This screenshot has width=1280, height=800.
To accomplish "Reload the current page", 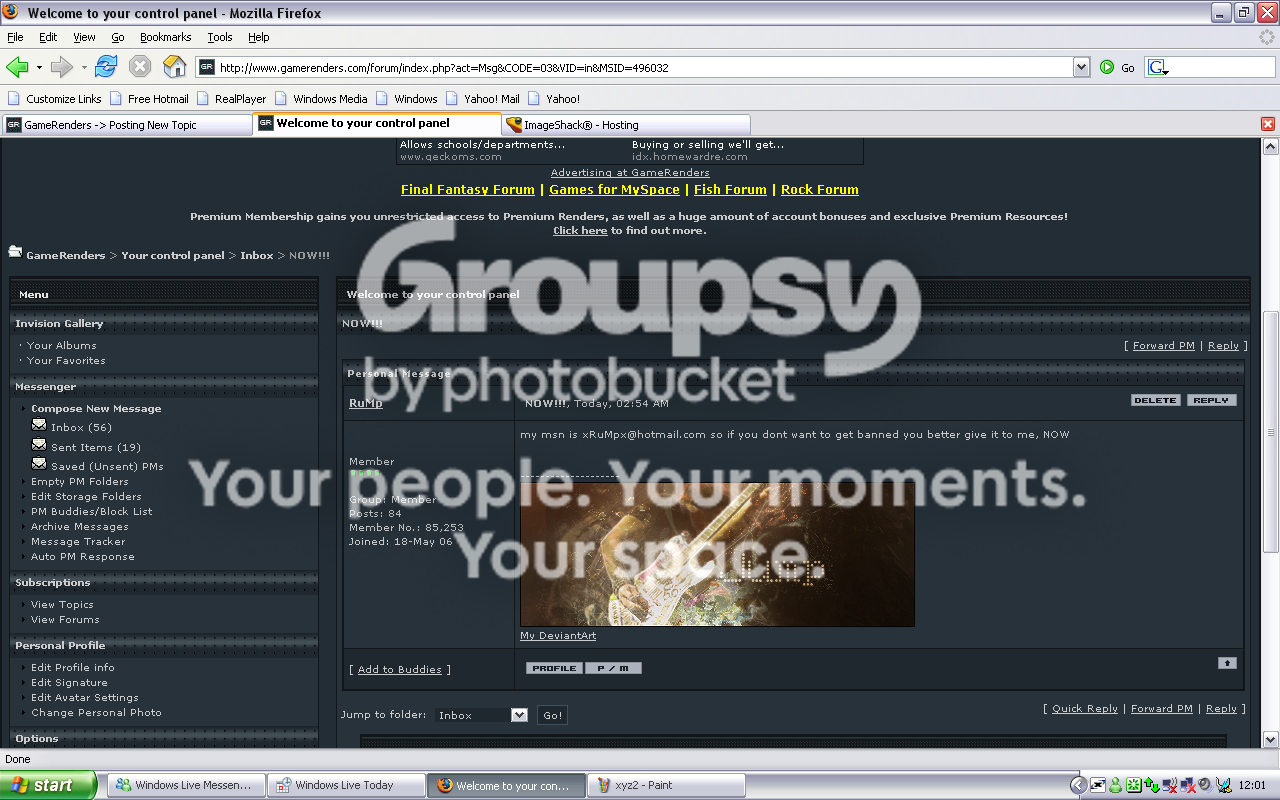I will click(106, 67).
